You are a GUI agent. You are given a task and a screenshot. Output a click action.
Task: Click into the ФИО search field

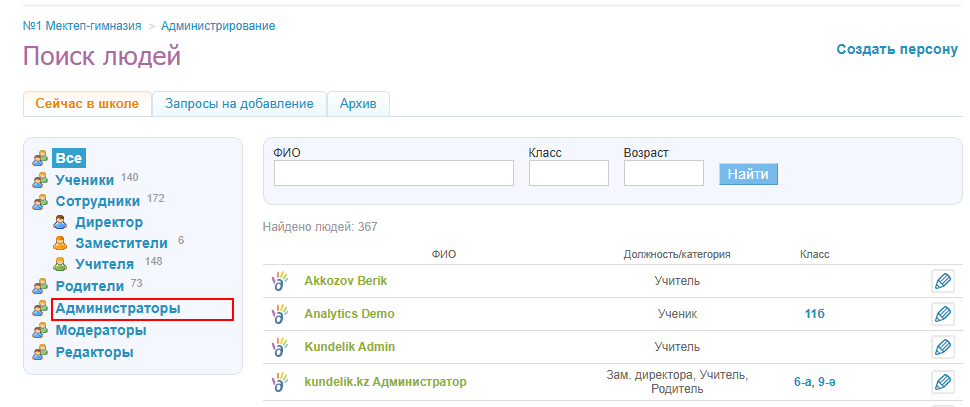pyautogui.click(x=393, y=173)
